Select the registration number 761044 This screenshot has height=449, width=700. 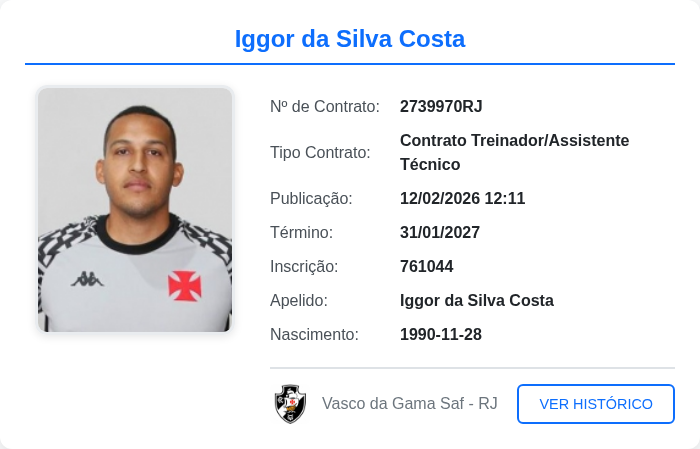pyautogui.click(x=426, y=267)
